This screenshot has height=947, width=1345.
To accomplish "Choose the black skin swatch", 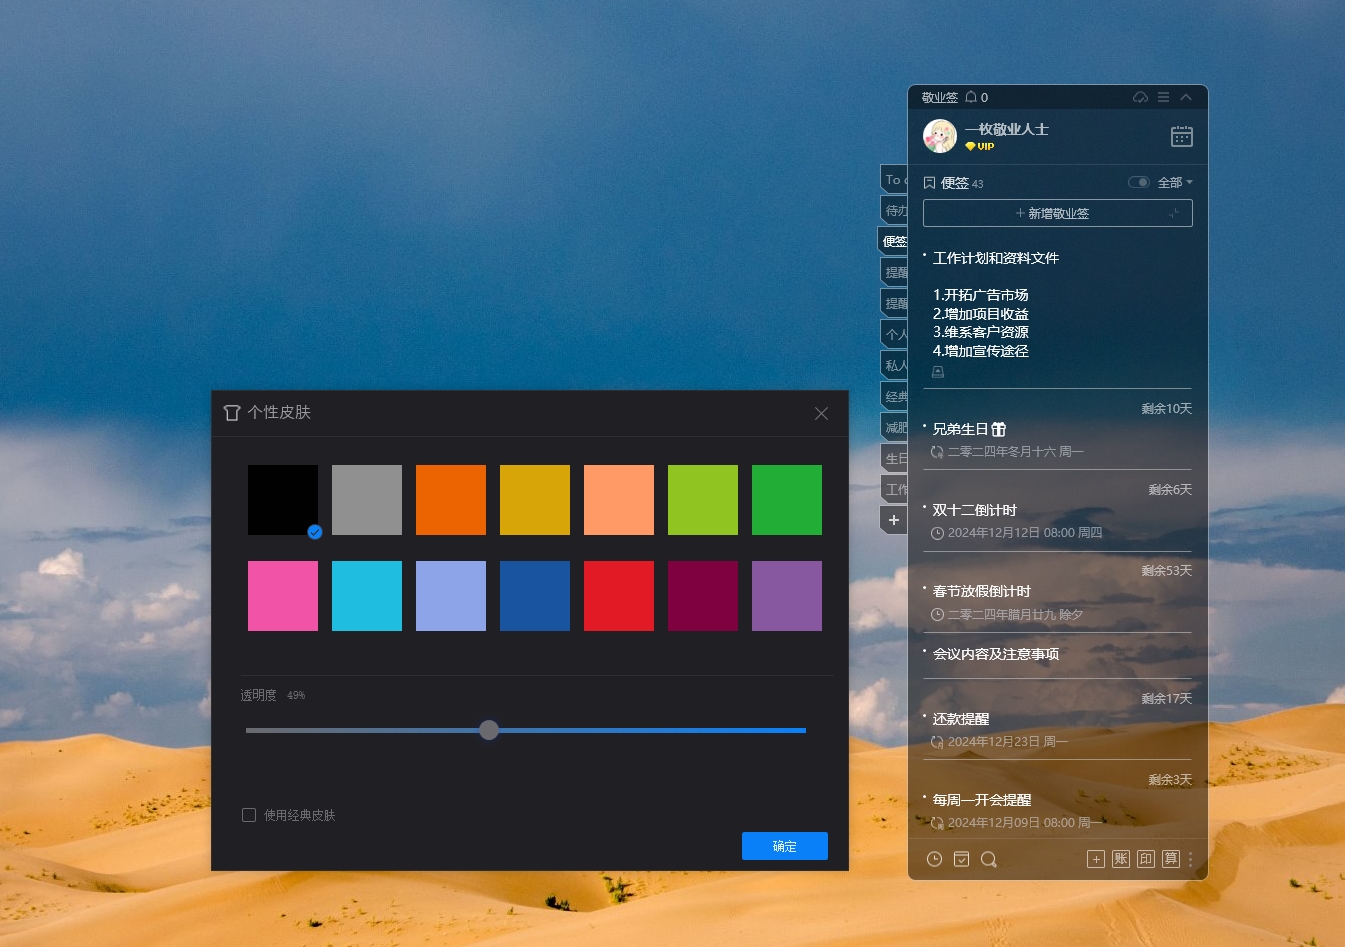I will 283,500.
